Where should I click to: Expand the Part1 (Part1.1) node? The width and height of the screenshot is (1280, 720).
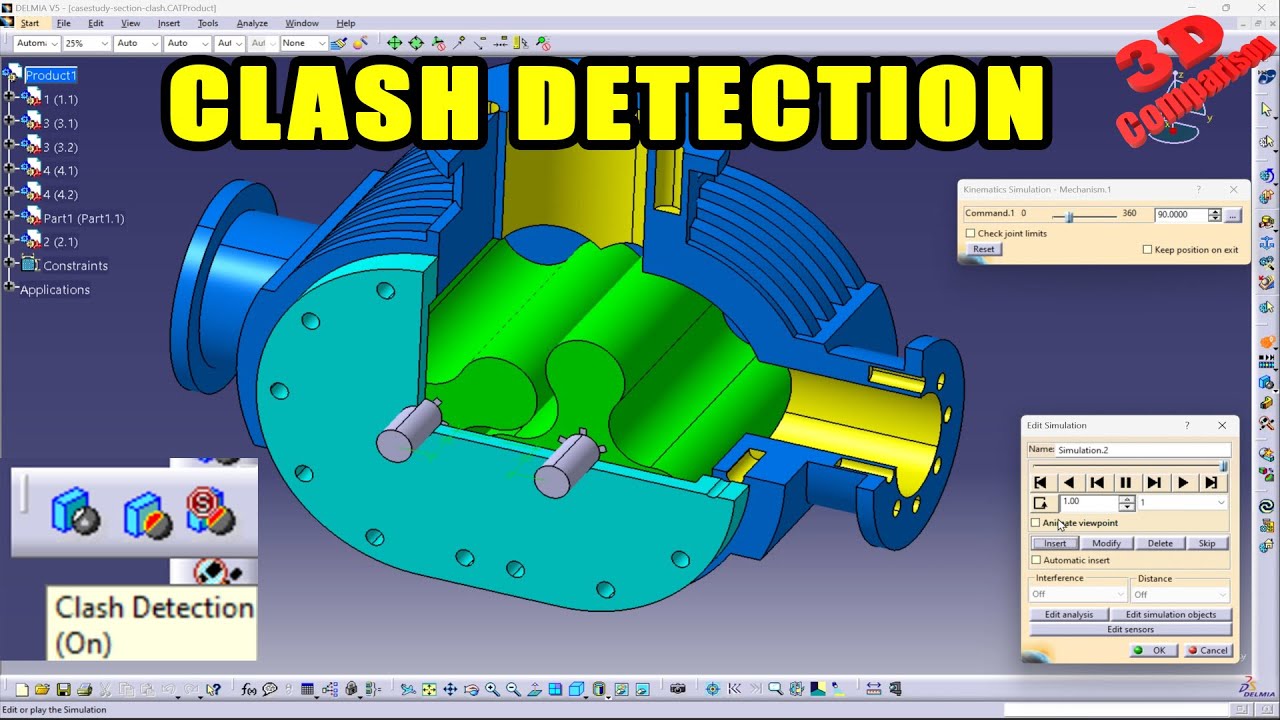tap(10, 215)
